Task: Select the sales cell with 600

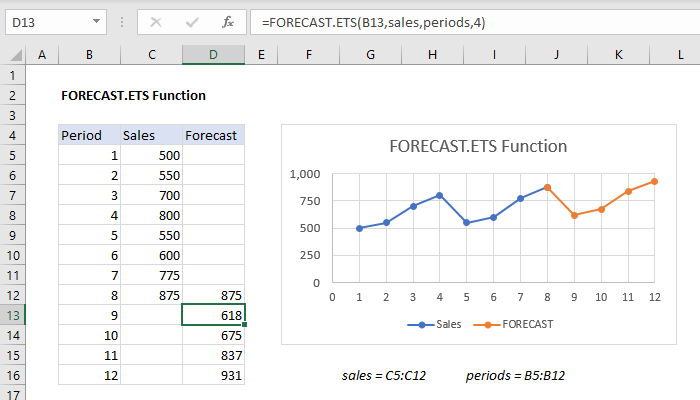Action: click(x=151, y=255)
